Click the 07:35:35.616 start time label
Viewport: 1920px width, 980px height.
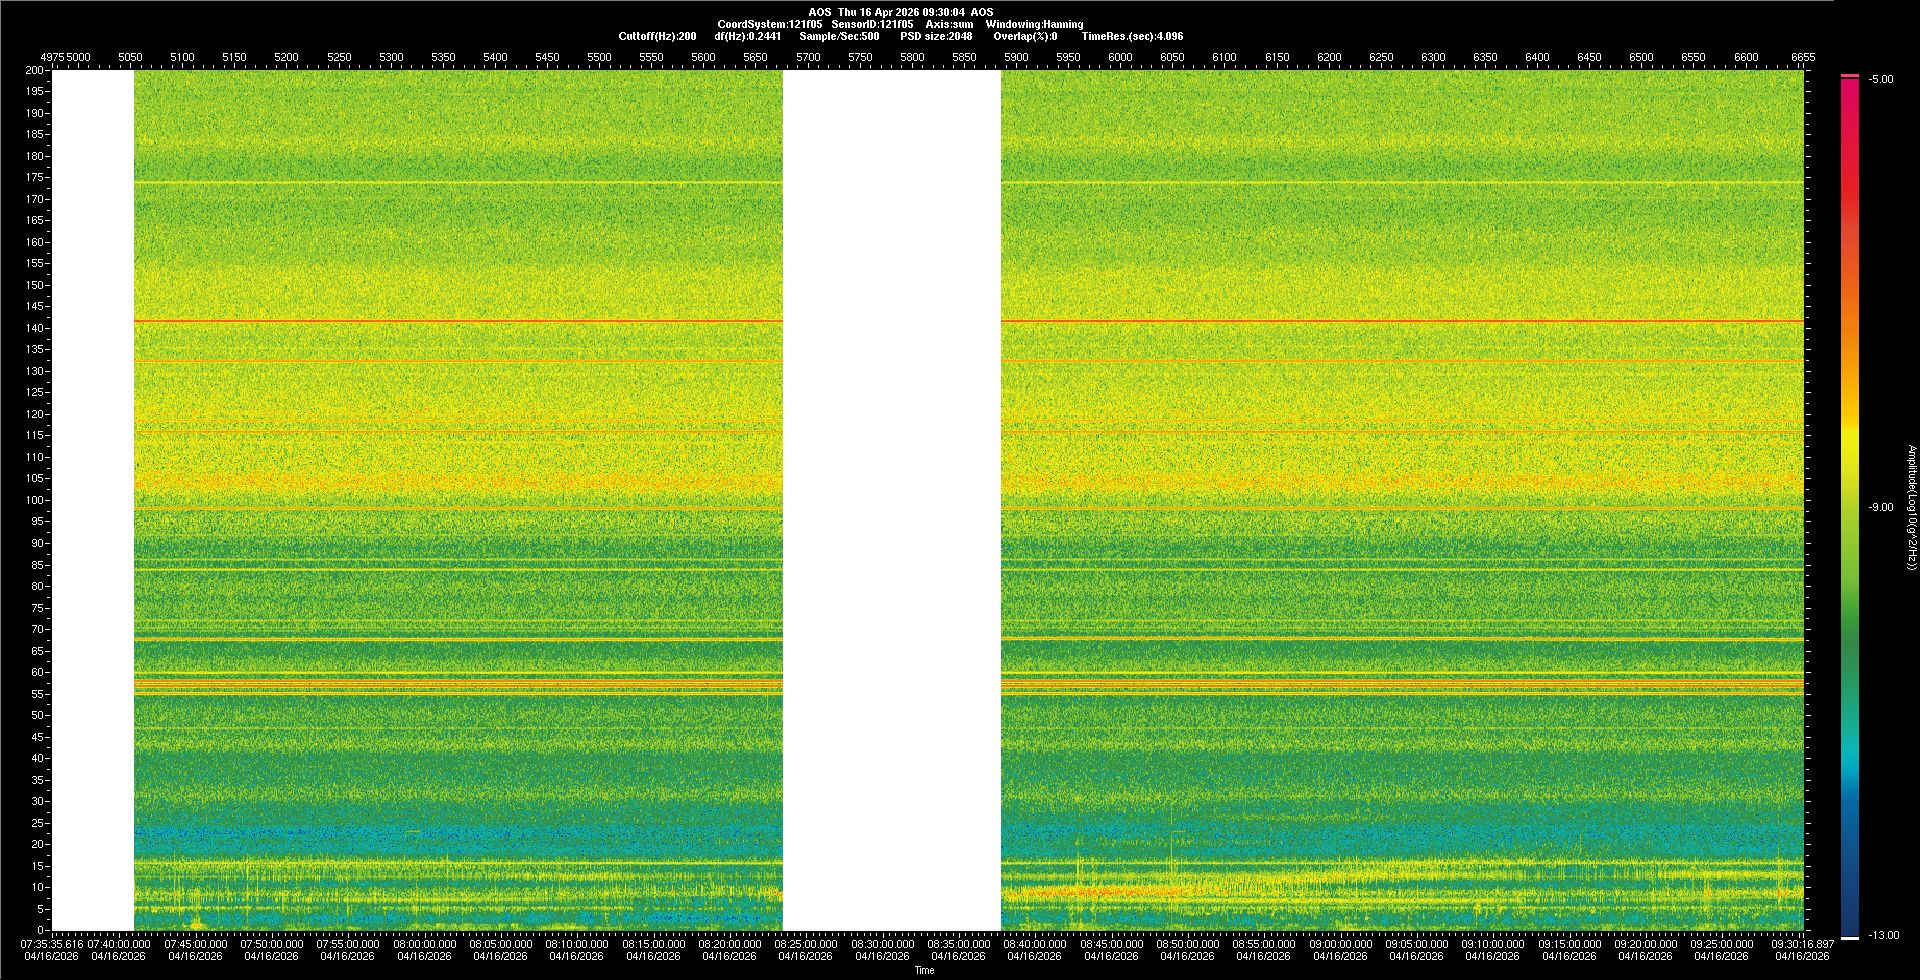click(52, 944)
